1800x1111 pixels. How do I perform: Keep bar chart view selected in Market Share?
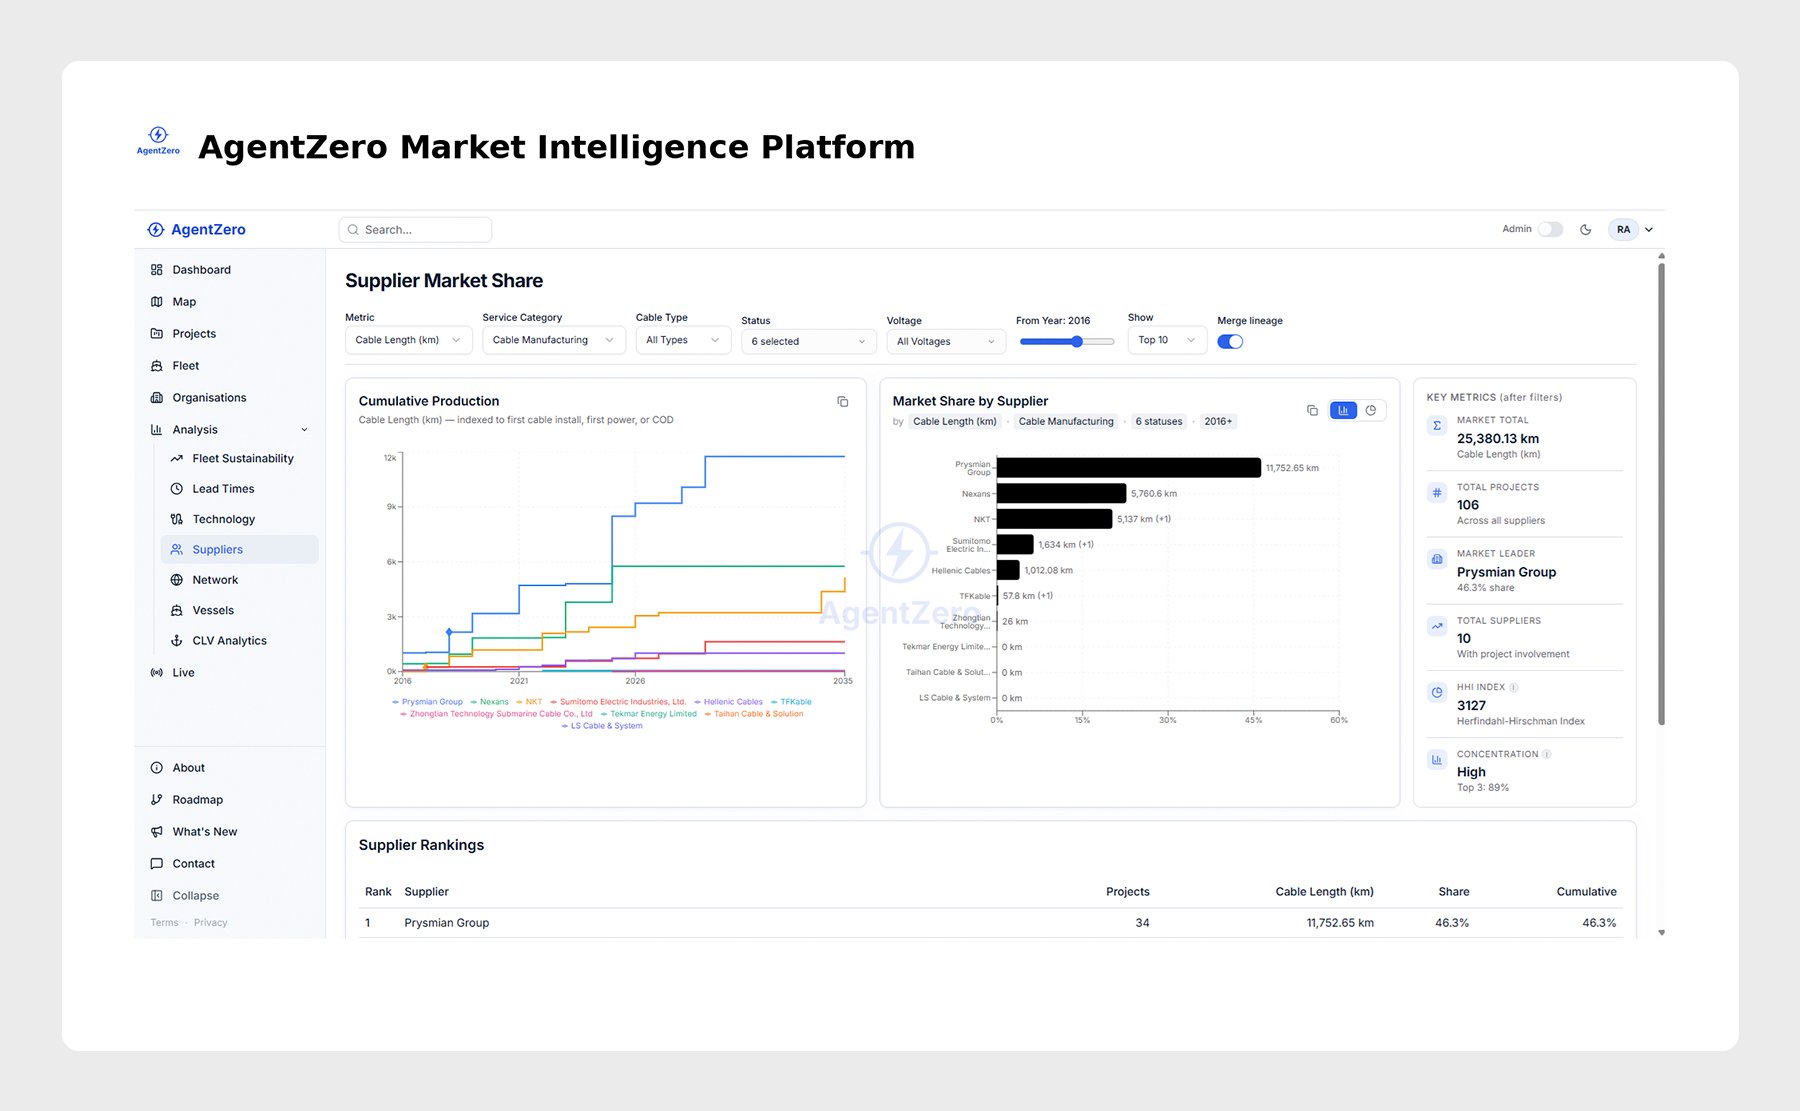tap(1342, 409)
